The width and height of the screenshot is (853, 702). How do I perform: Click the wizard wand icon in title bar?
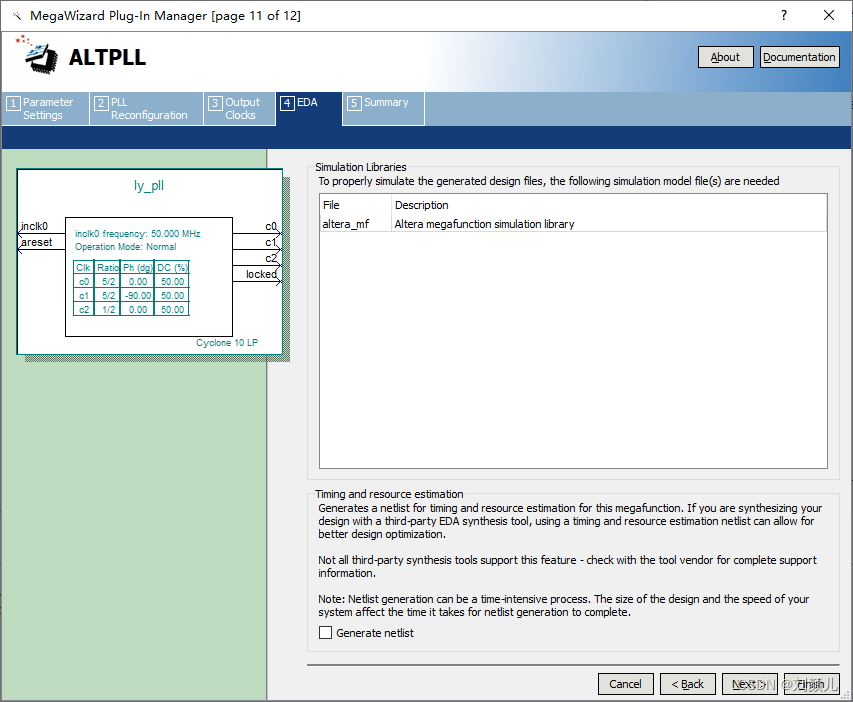click(x=17, y=16)
